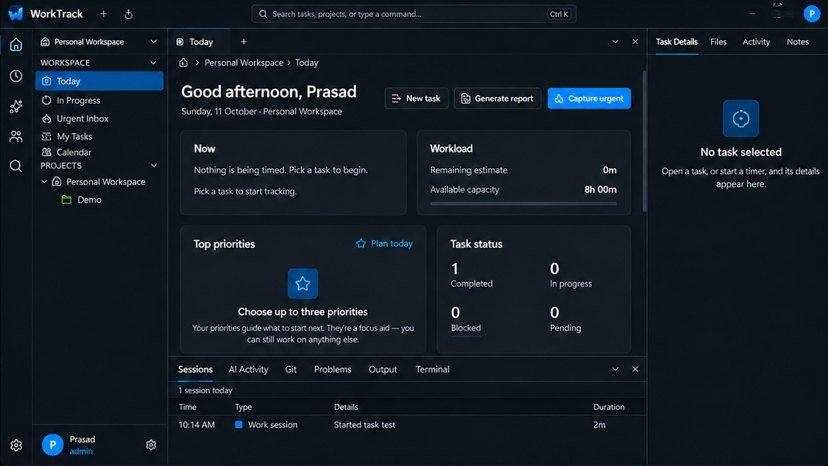Open the AI sparkle icon in the activity bar

(x=16, y=106)
